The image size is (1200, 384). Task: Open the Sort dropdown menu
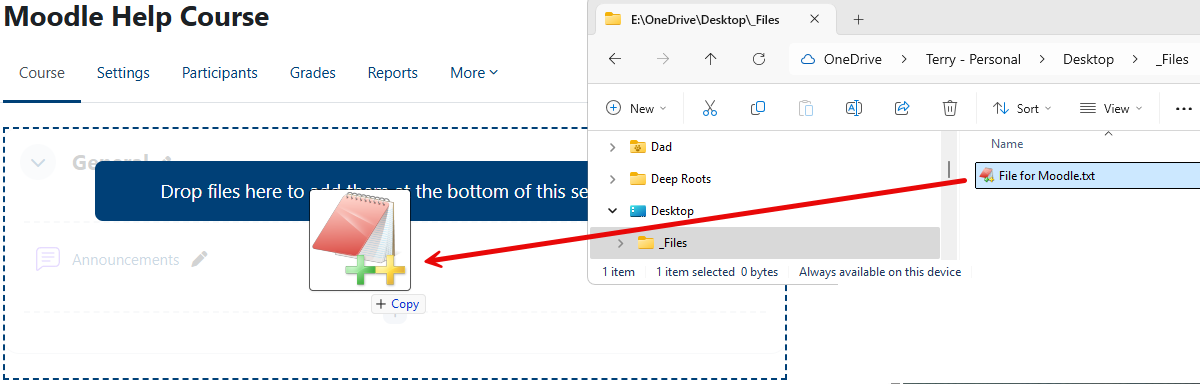click(x=1022, y=108)
